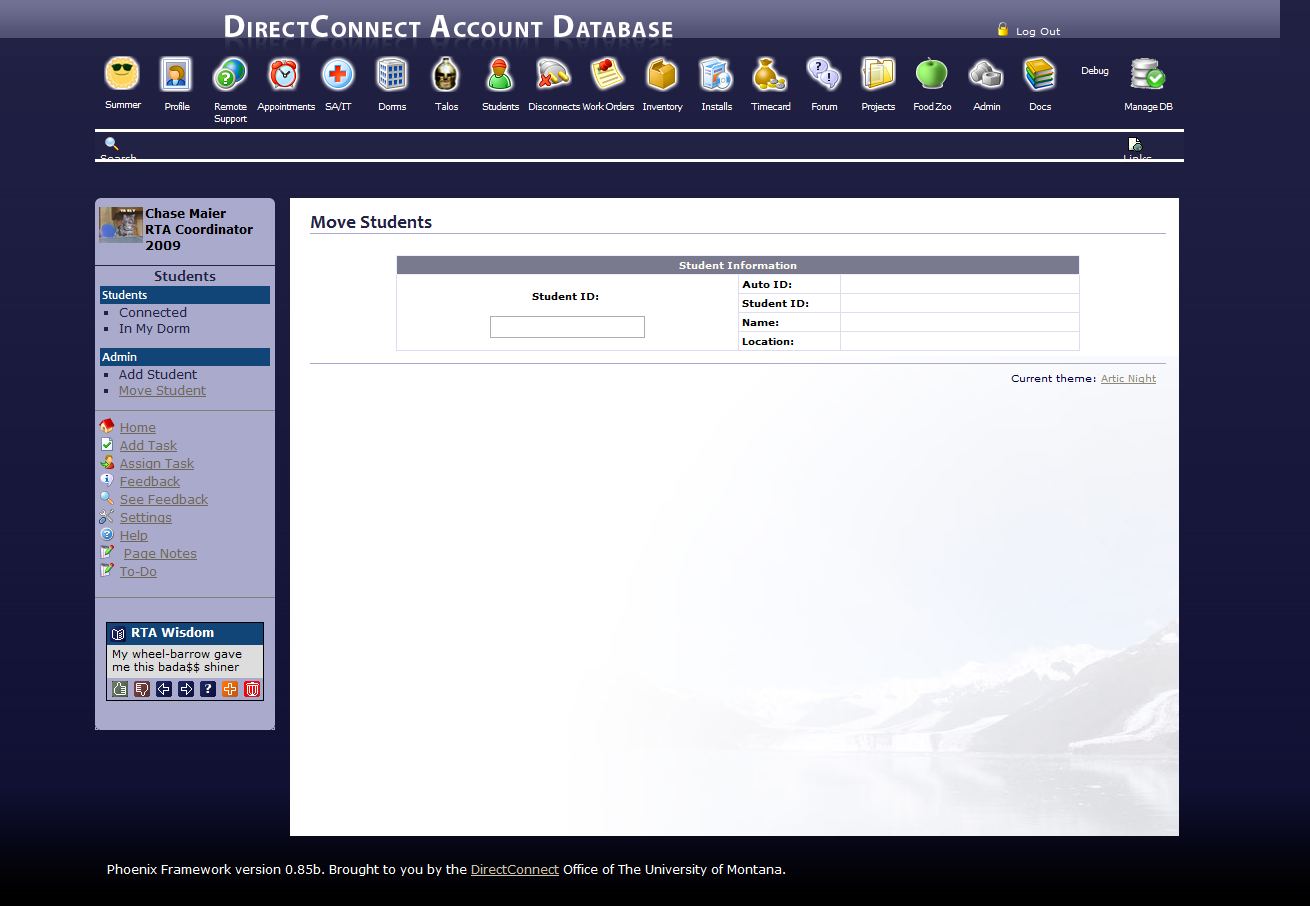This screenshot has height=906, width=1310.
Task: Open the Profile icon
Action: pos(176,74)
